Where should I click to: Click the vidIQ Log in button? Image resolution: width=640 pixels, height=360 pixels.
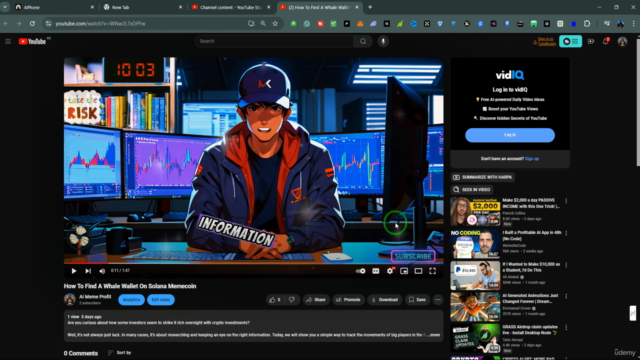pyautogui.click(x=510, y=135)
